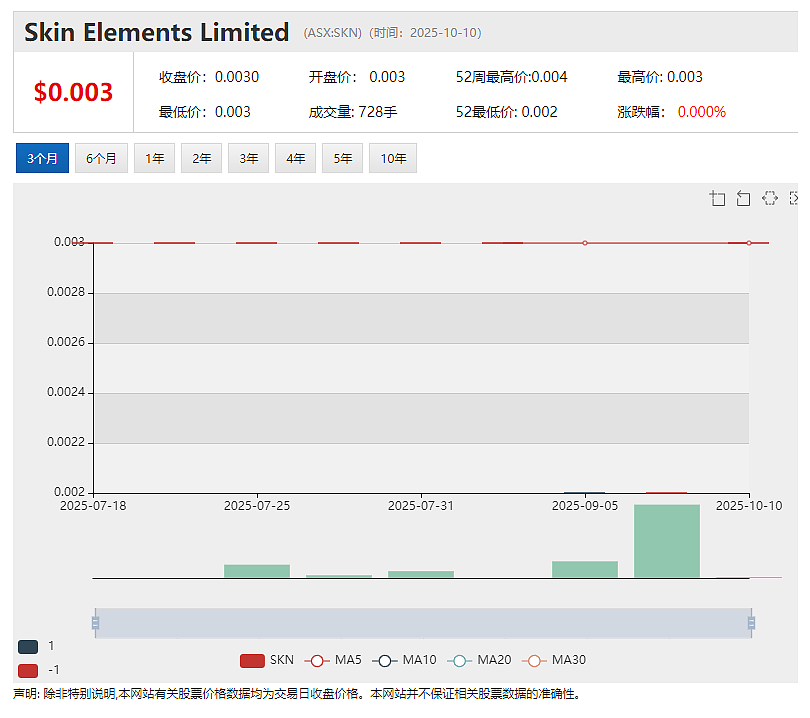The height and width of the screenshot is (718, 810).
Task: Show the 4年 price history
Action: [295, 158]
